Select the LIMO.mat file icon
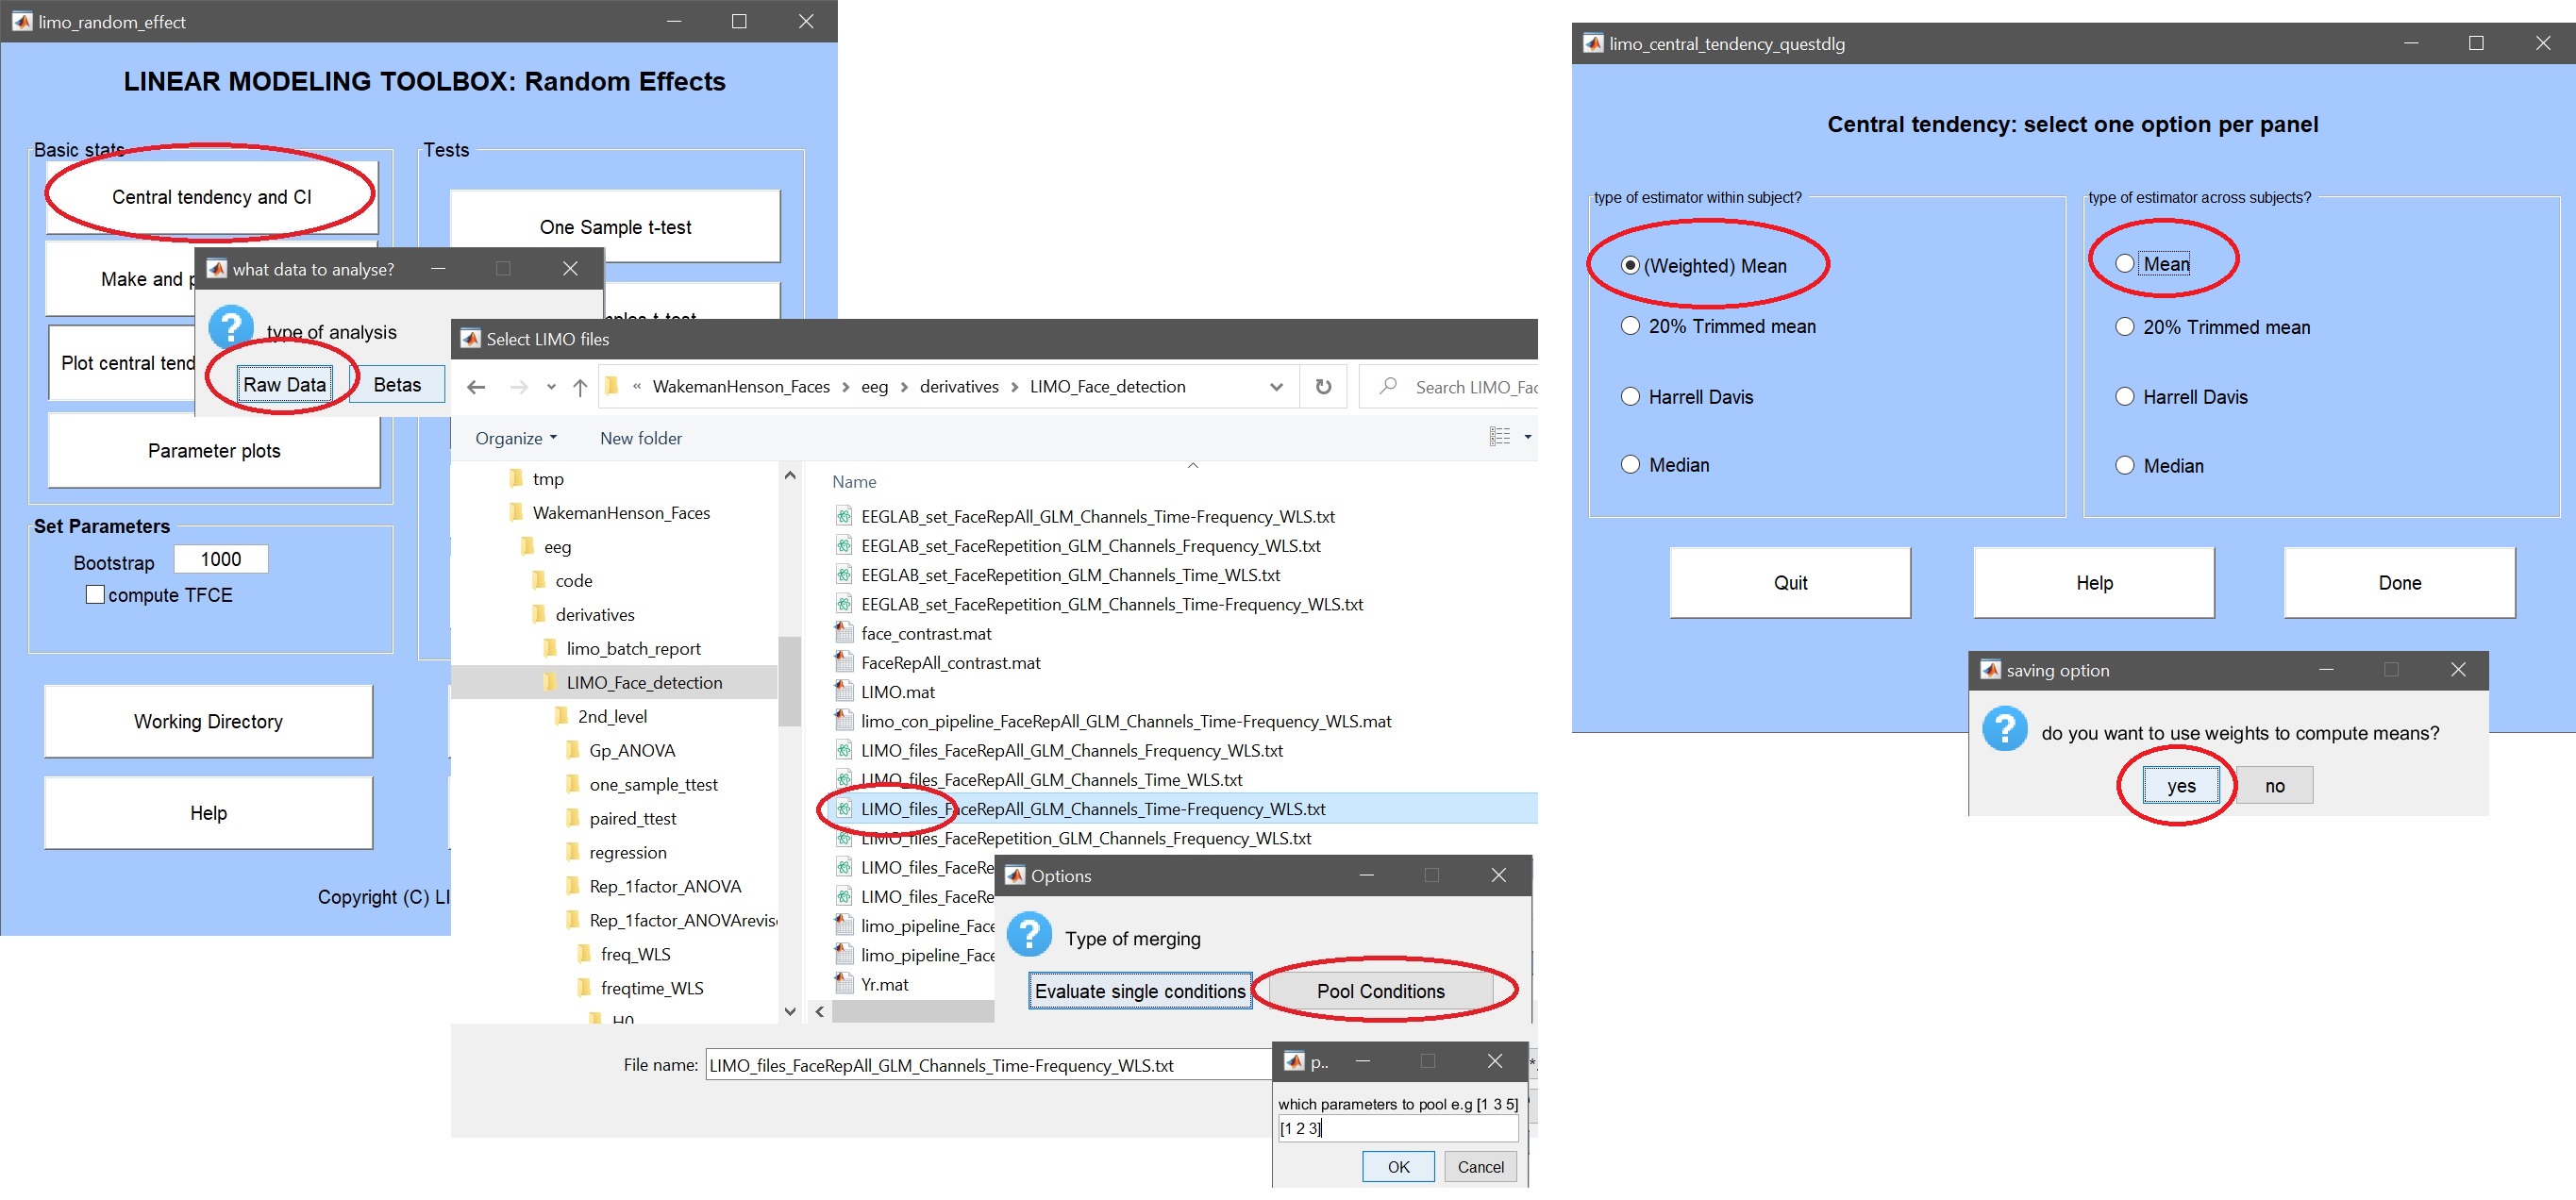This screenshot has height=1200, width=2576. coord(844,692)
